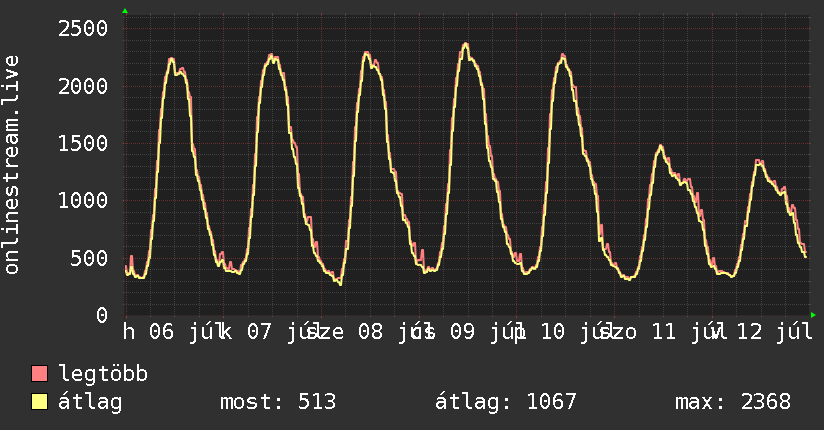Click the 1000 y-axis label

click(83, 200)
